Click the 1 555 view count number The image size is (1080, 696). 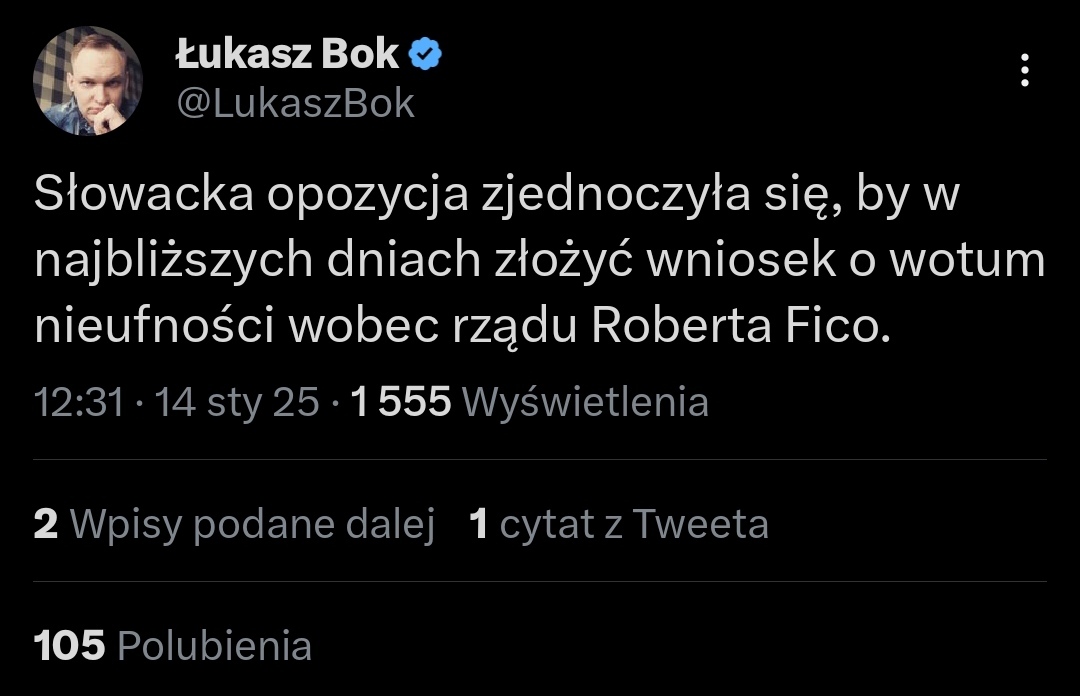point(402,403)
